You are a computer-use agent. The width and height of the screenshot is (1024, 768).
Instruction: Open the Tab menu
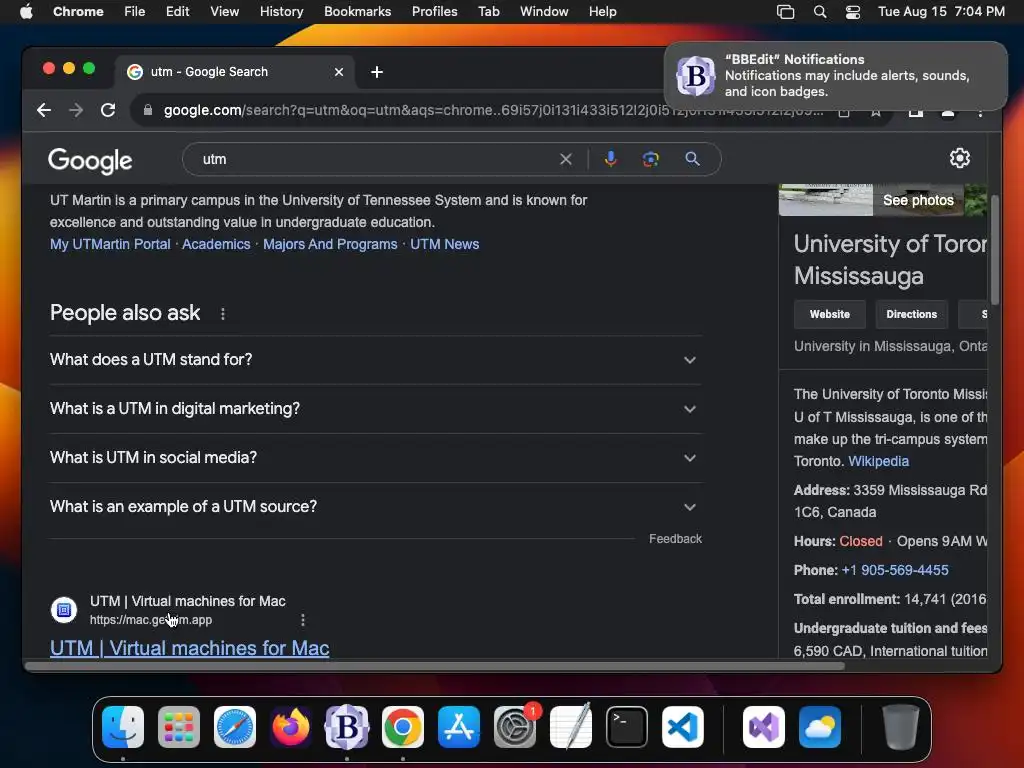tap(488, 12)
